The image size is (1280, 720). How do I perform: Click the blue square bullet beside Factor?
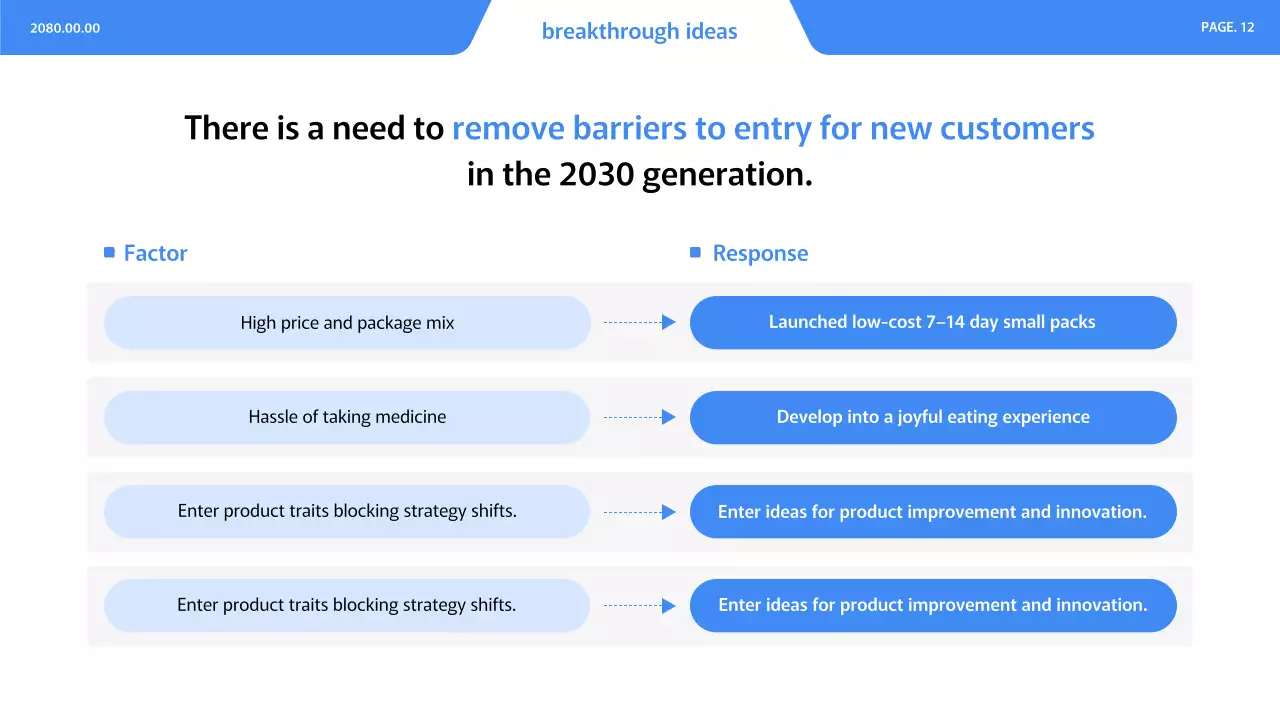click(109, 253)
